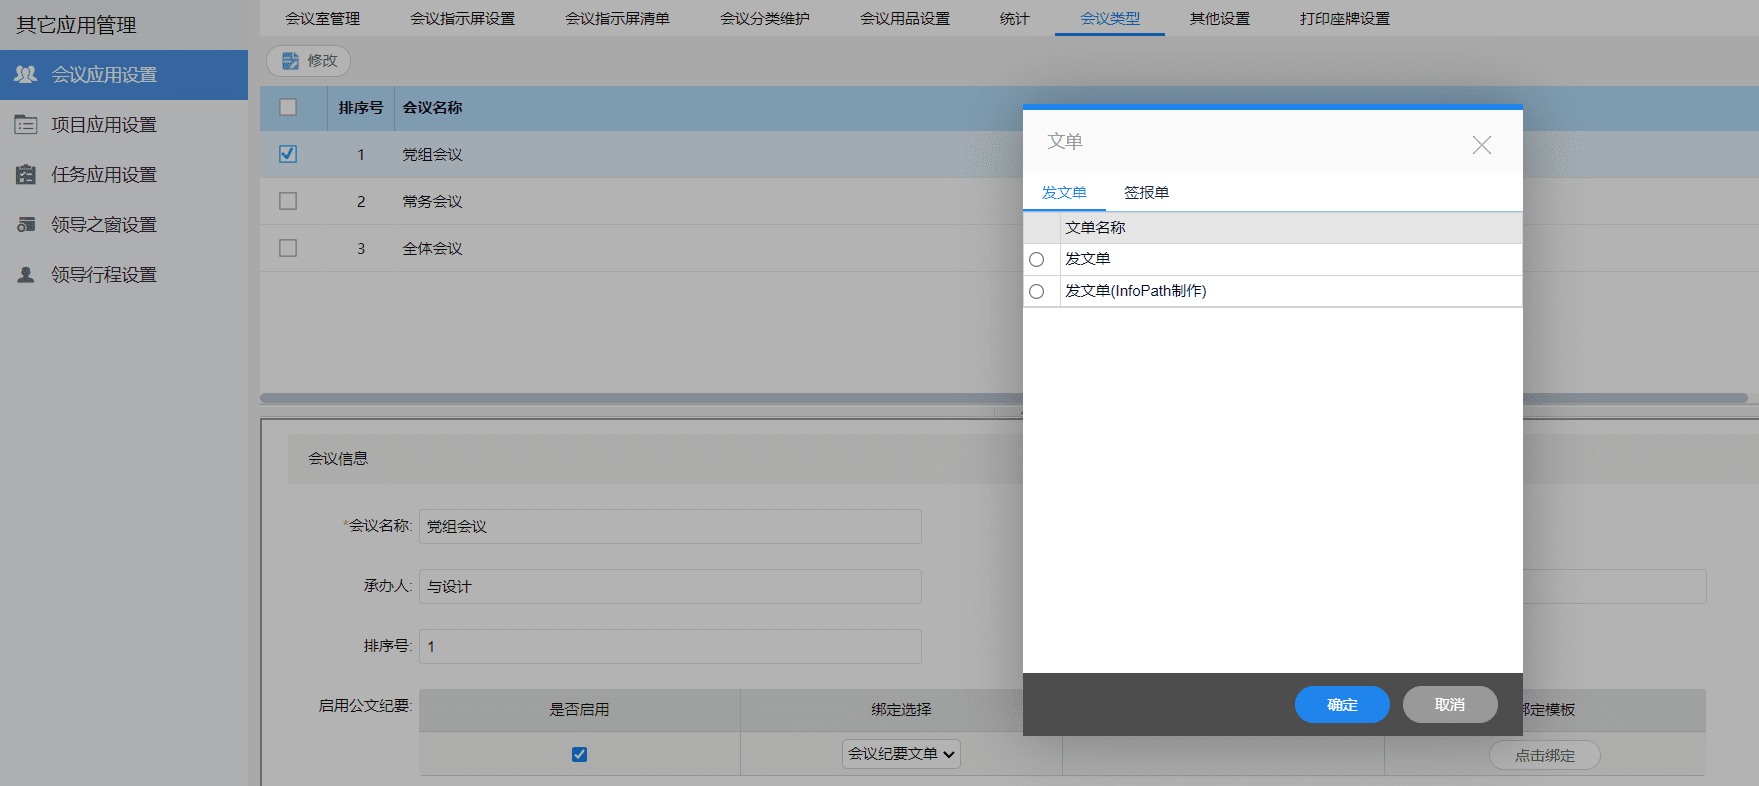The height and width of the screenshot is (786, 1759).
Task: Close the 文单 dialog with X
Action: tap(1482, 145)
